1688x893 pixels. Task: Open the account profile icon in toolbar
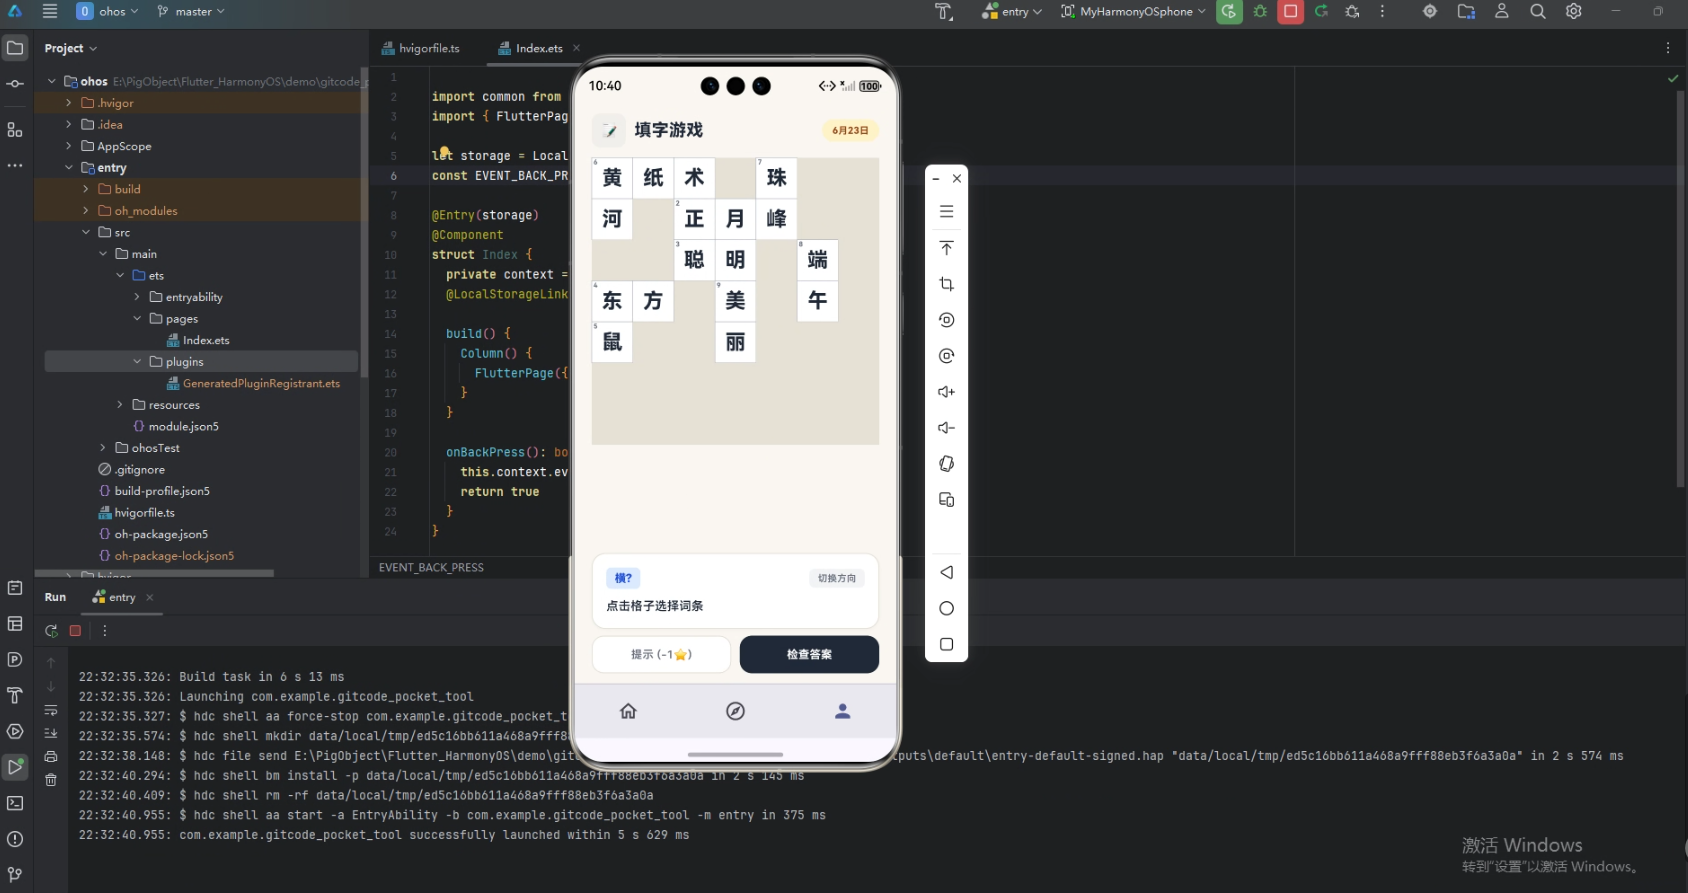(x=1502, y=11)
